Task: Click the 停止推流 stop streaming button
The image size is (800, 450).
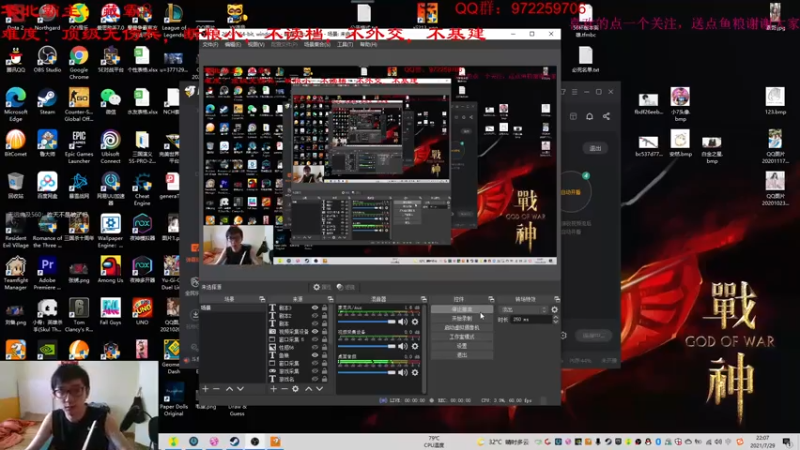Action: (x=462, y=309)
